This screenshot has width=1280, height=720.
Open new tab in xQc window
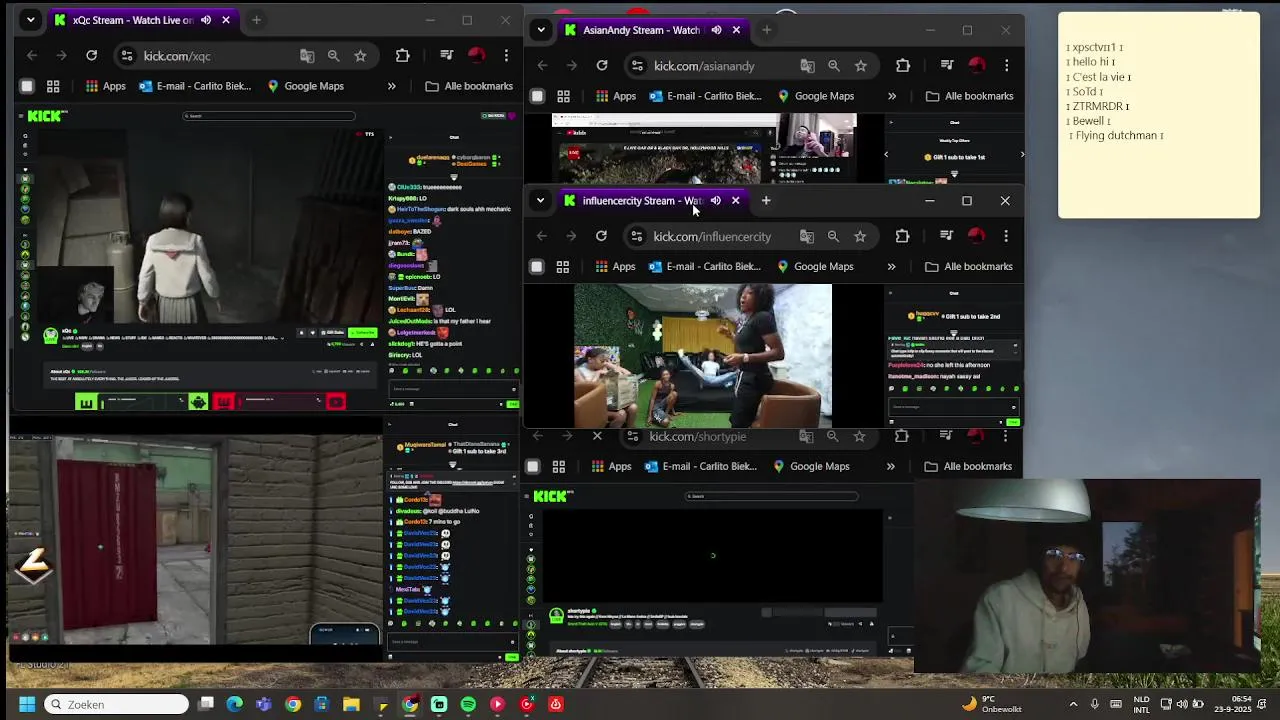pos(256,20)
